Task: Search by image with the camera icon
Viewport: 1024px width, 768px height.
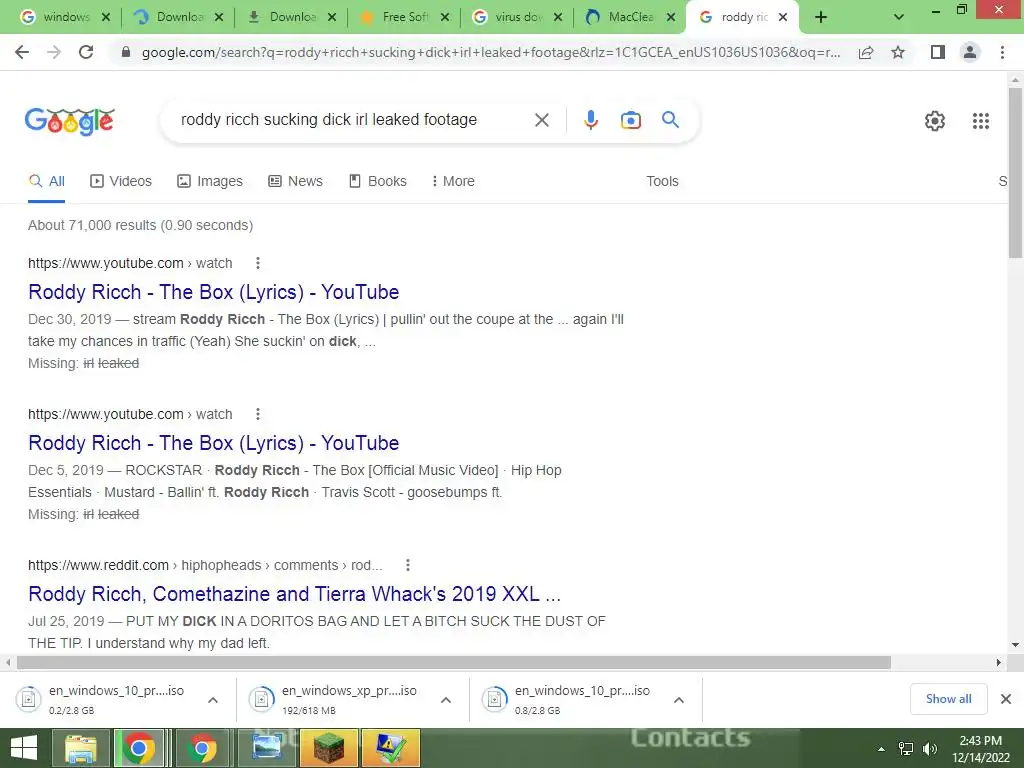Action: [x=630, y=120]
